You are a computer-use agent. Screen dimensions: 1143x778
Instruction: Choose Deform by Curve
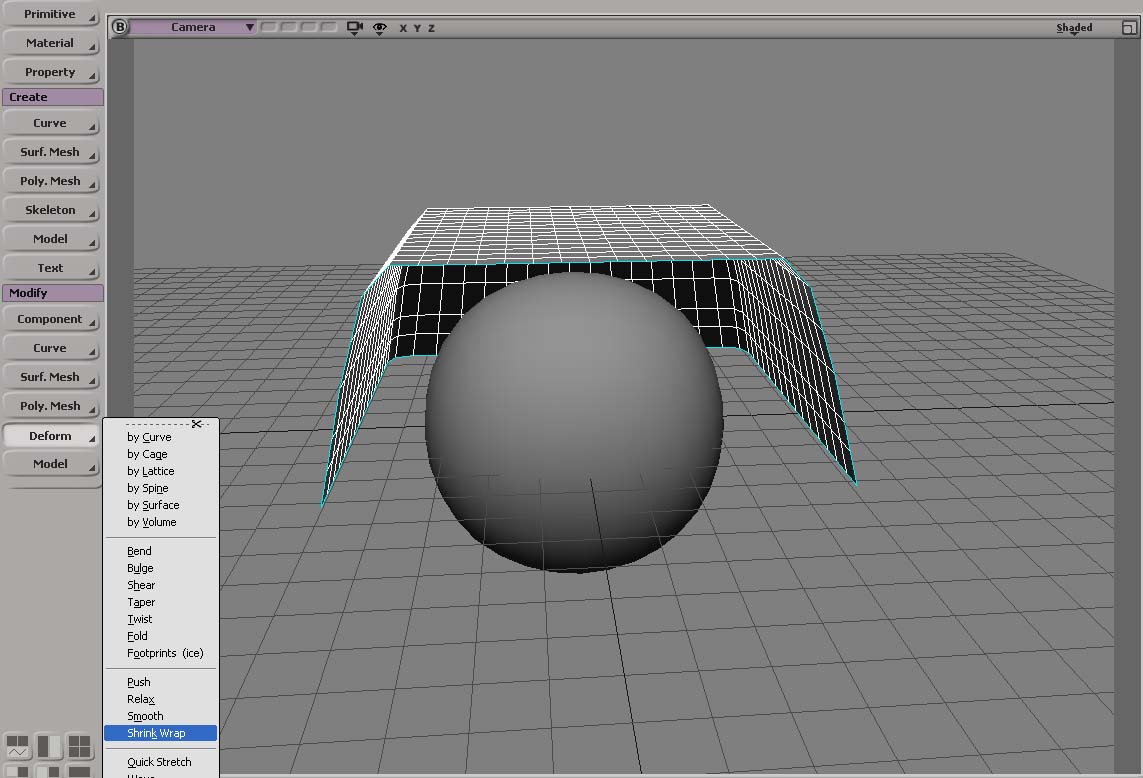click(x=160, y=437)
